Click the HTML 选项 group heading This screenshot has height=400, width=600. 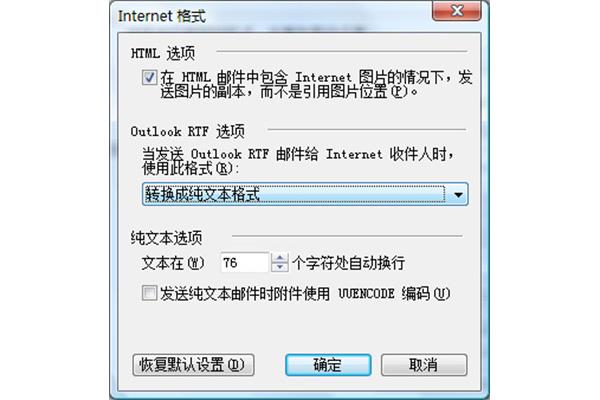pos(163,53)
